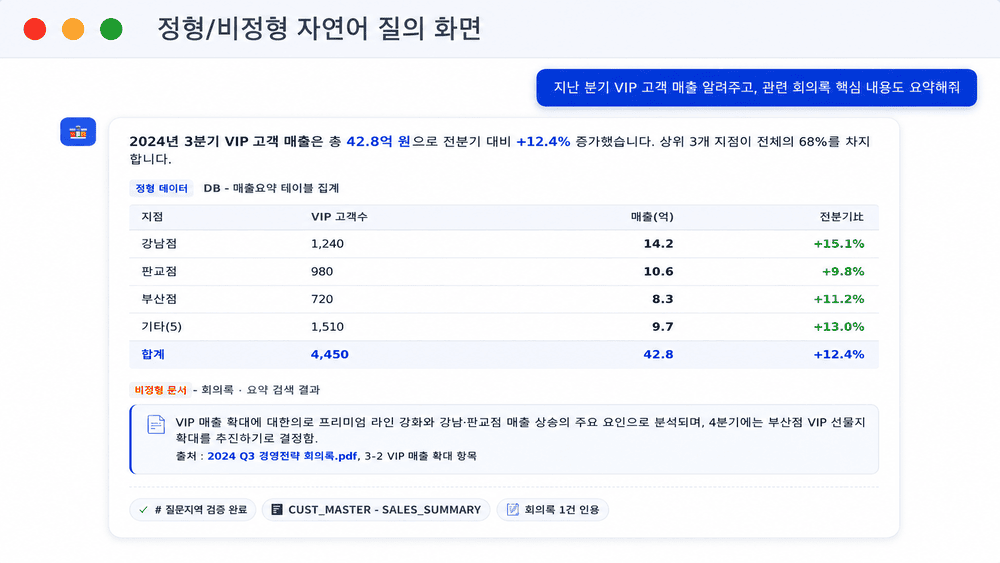Click the document icon in meeting summary
The height and width of the screenshot is (563, 1000).
pos(156,425)
